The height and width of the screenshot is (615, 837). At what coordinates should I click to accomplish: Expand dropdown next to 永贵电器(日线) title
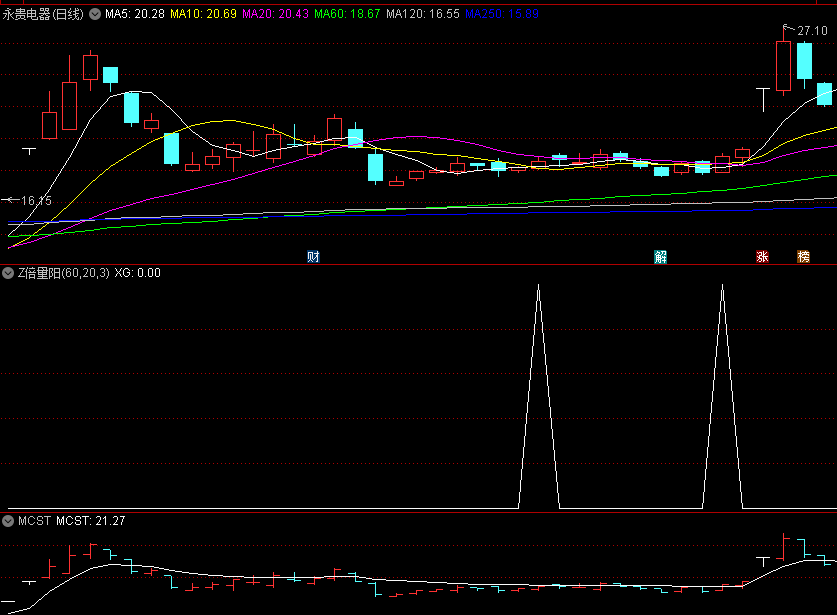95,14
